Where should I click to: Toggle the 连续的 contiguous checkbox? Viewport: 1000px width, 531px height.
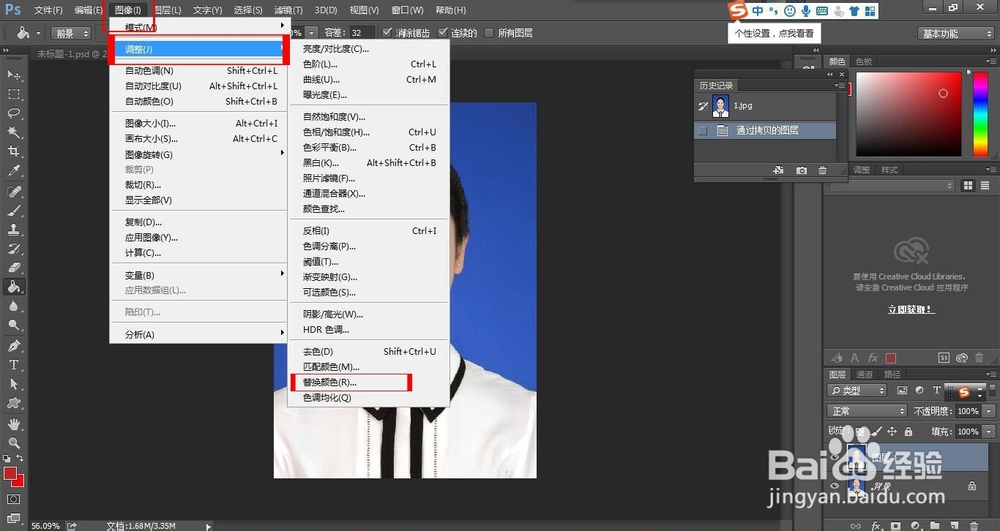pos(443,33)
